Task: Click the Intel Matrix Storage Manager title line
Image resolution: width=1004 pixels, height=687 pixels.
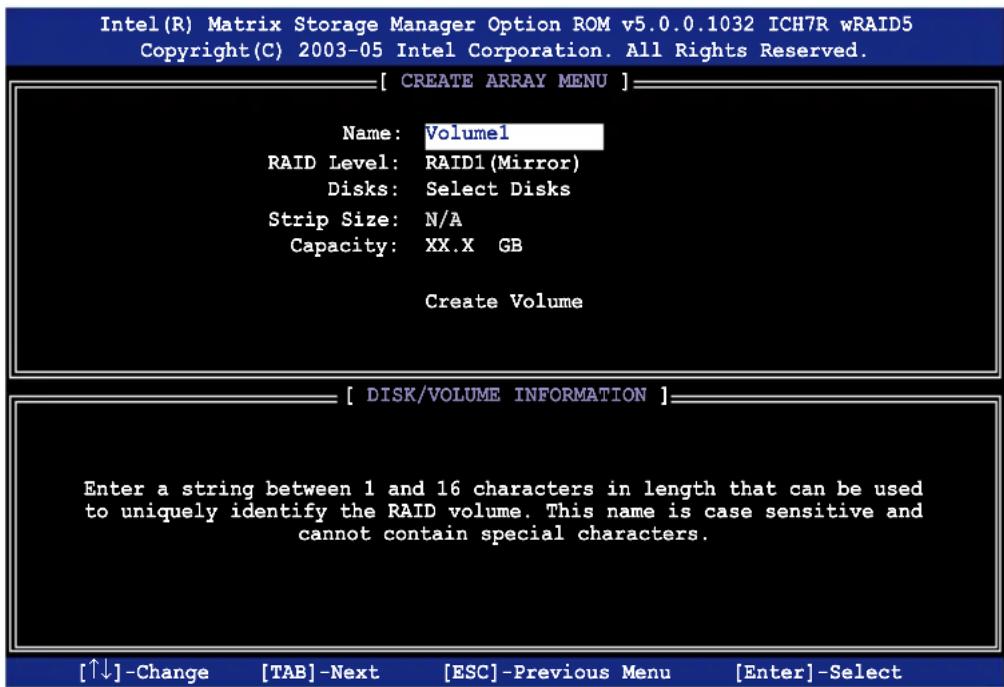Action: tap(506, 24)
